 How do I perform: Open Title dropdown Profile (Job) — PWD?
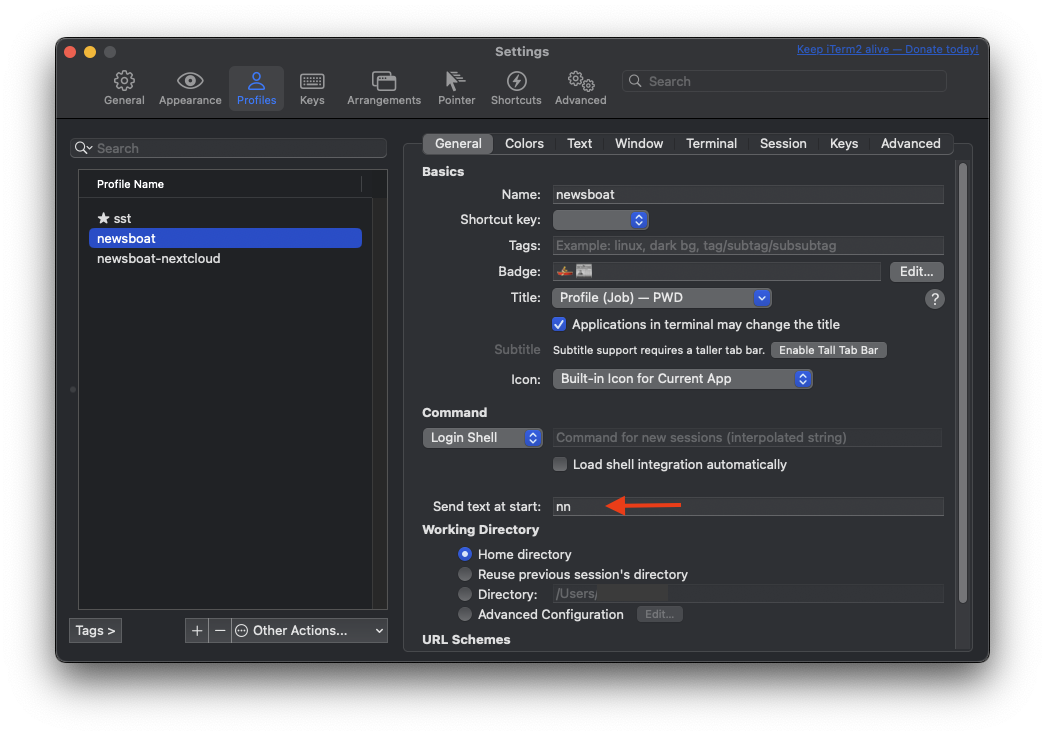click(662, 298)
